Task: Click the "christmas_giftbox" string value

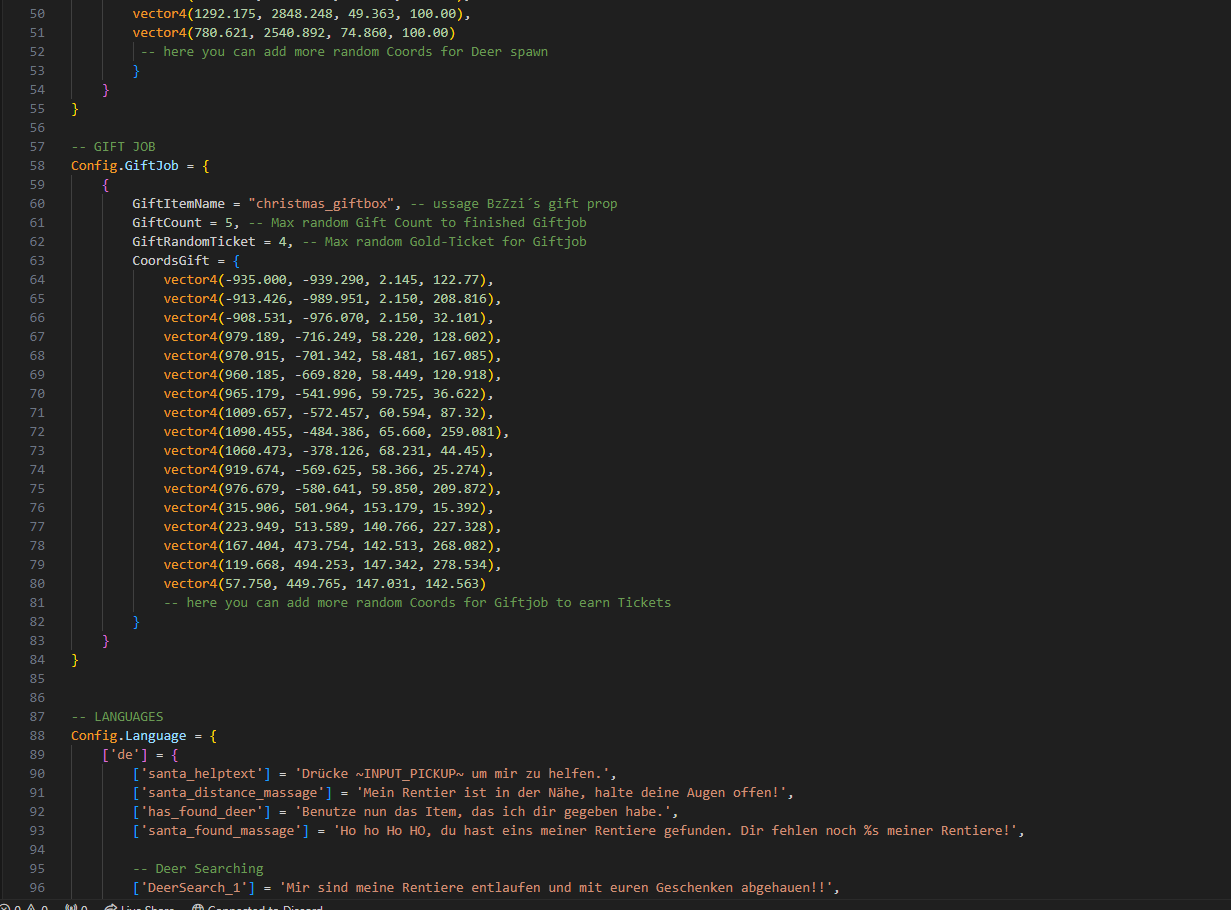Action: 324,204
